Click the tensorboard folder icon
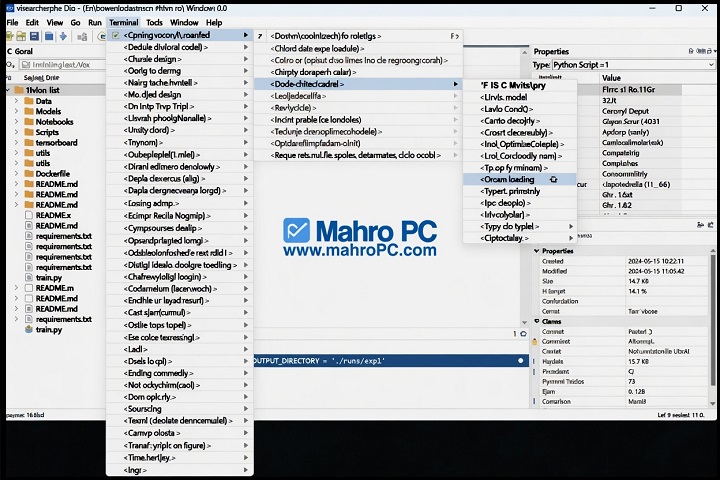The image size is (720, 480). coord(29,142)
